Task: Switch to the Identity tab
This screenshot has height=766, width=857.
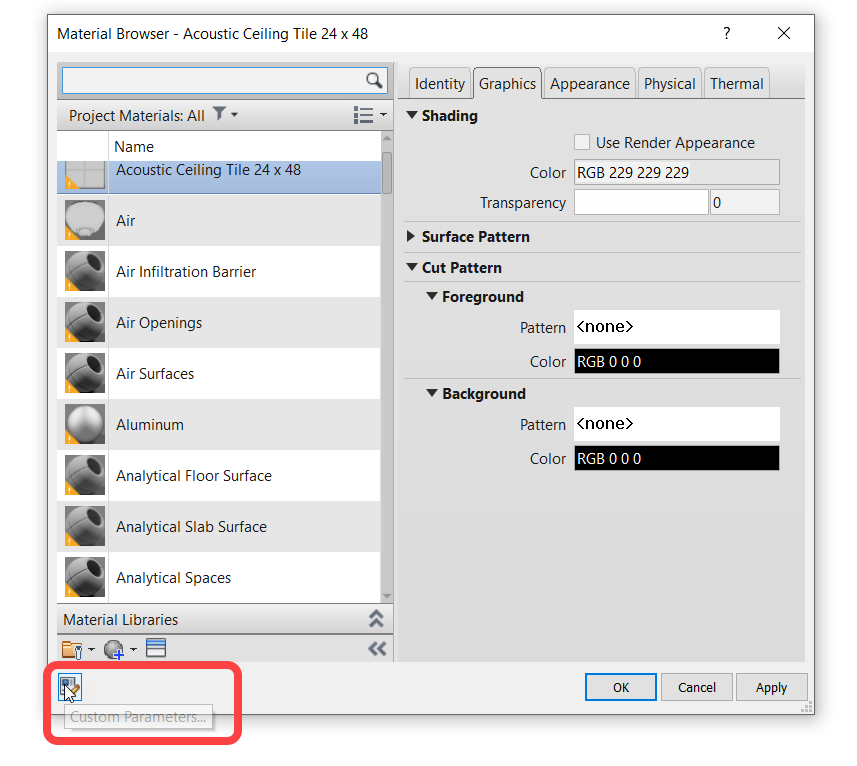Action: [x=439, y=84]
